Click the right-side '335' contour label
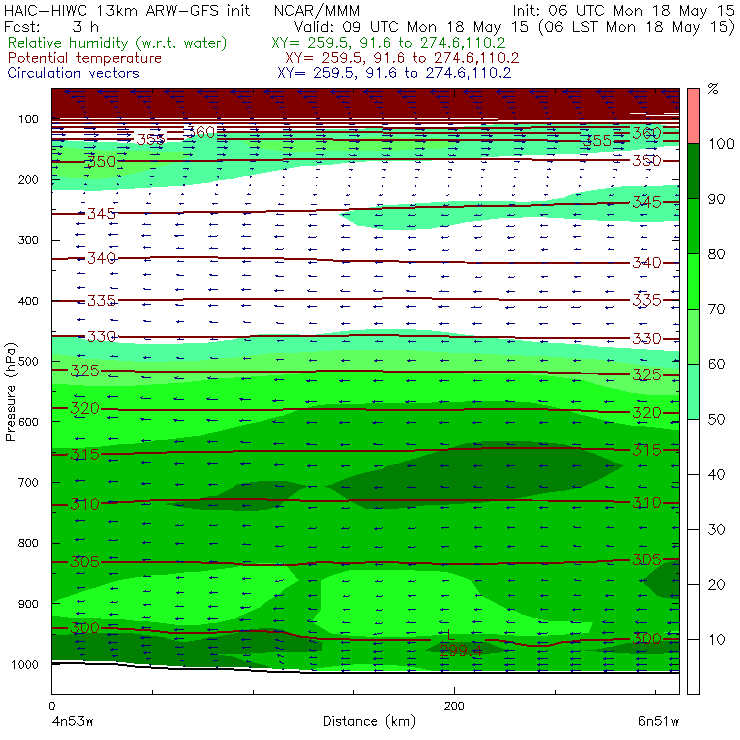 click(x=647, y=300)
